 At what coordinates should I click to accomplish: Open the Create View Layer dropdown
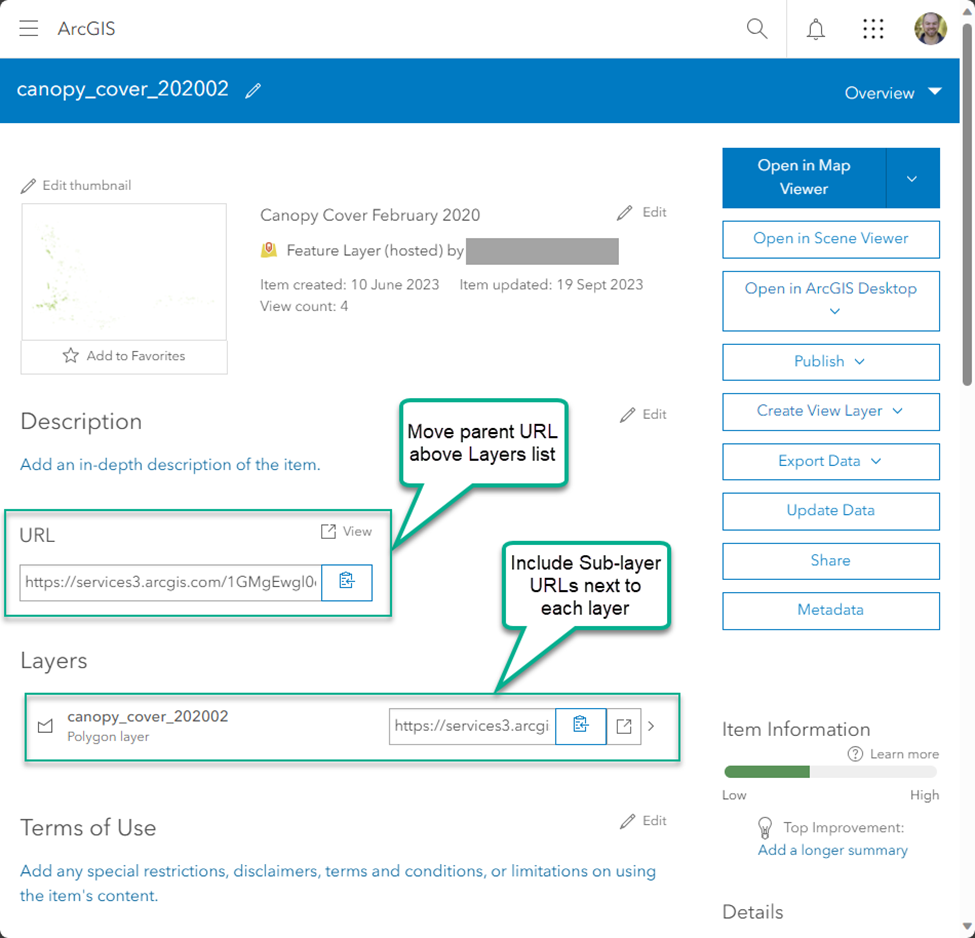[x=831, y=411]
